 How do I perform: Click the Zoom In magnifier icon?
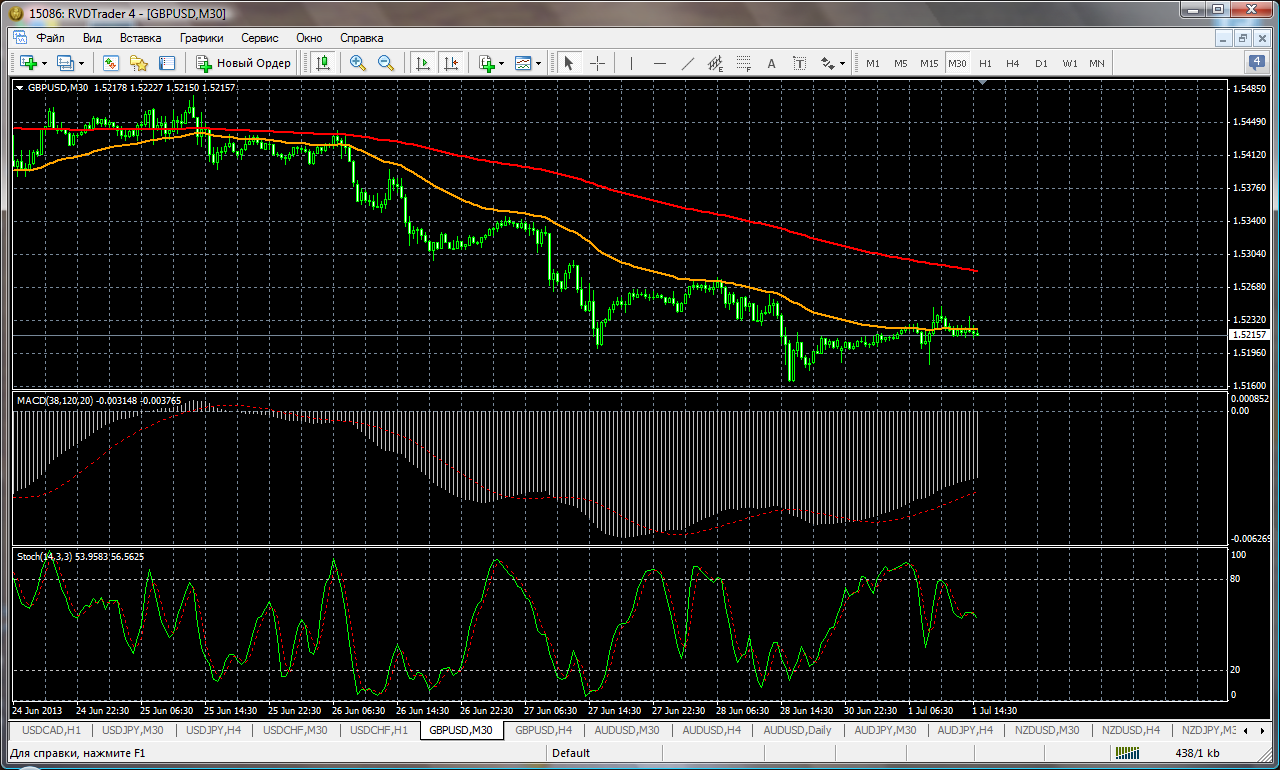click(x=358, y=63)
